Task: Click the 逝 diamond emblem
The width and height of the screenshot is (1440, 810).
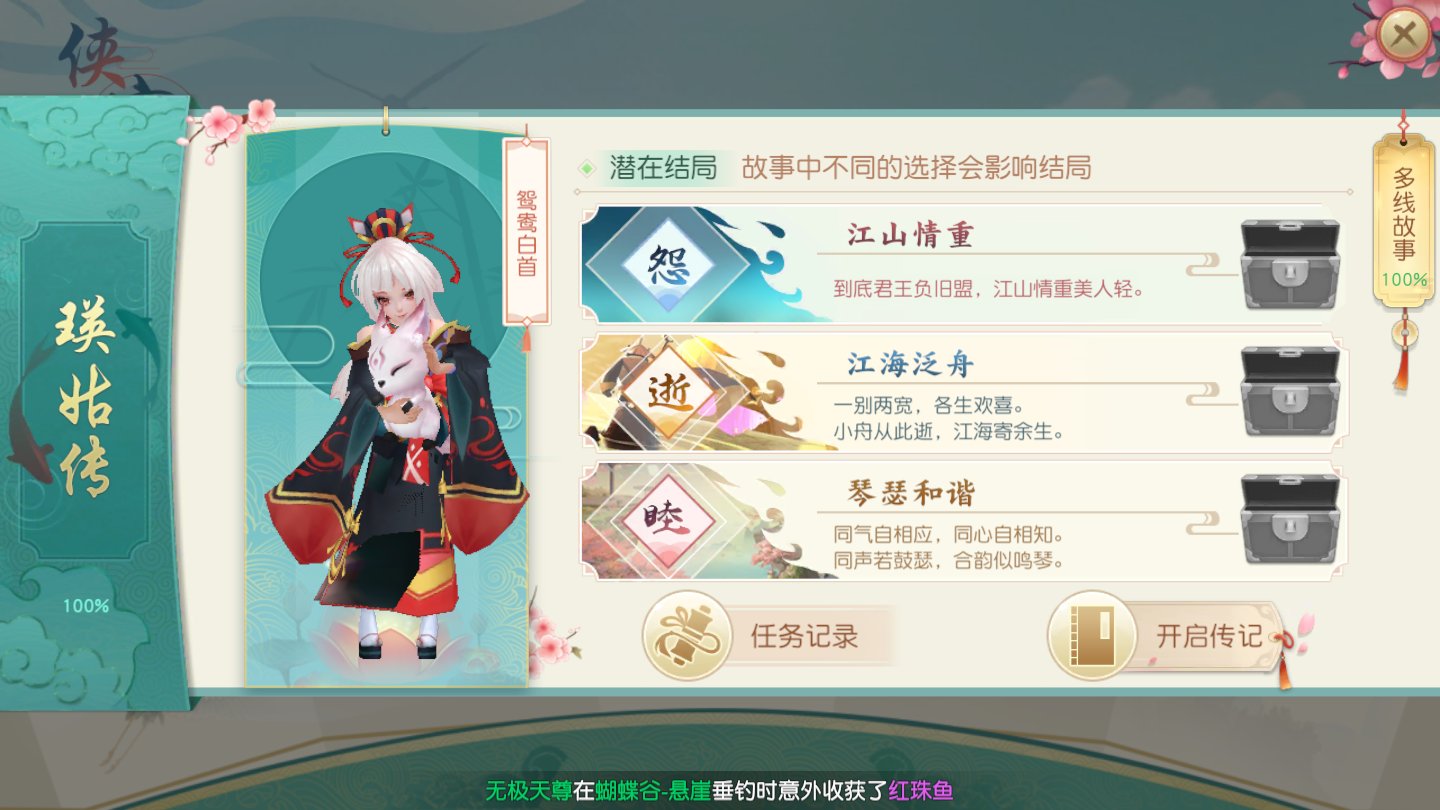Action: (x=667, y=393)
